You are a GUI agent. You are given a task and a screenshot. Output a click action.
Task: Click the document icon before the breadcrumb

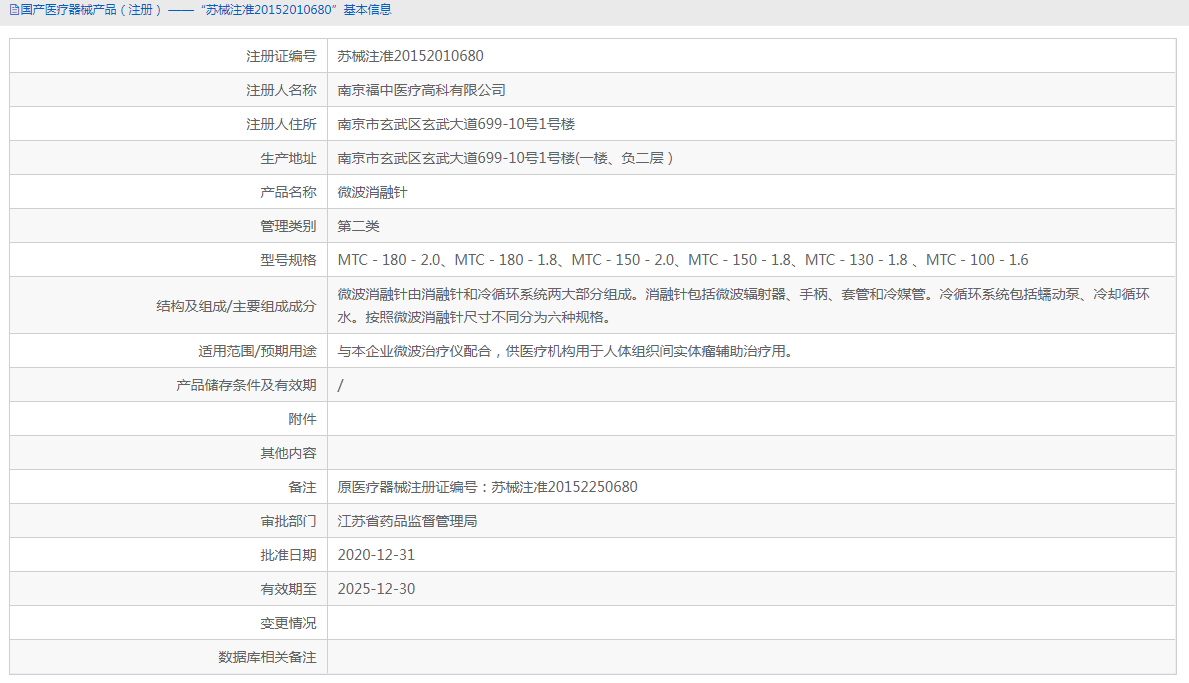click(x=14, y=10)
